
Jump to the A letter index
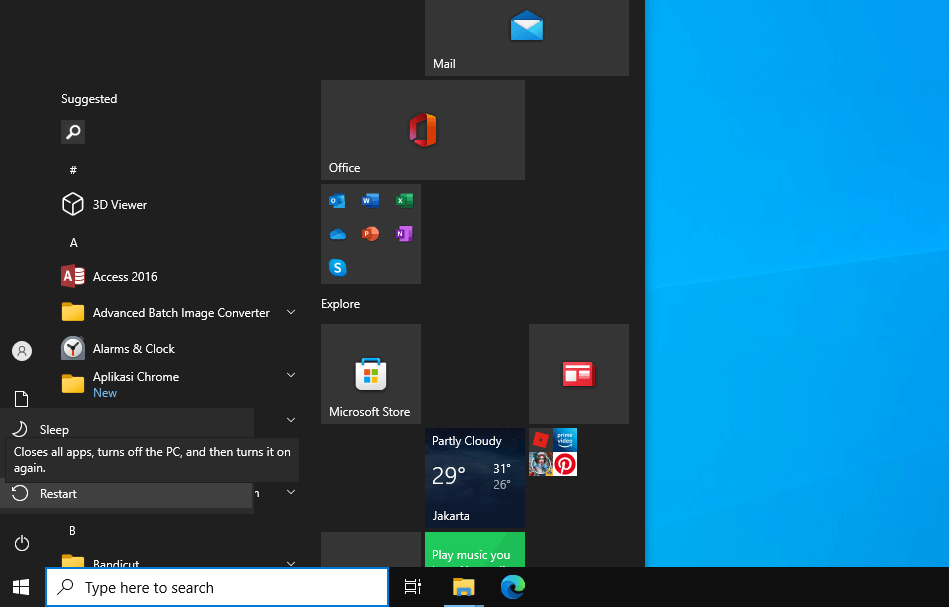click(73, 243)
